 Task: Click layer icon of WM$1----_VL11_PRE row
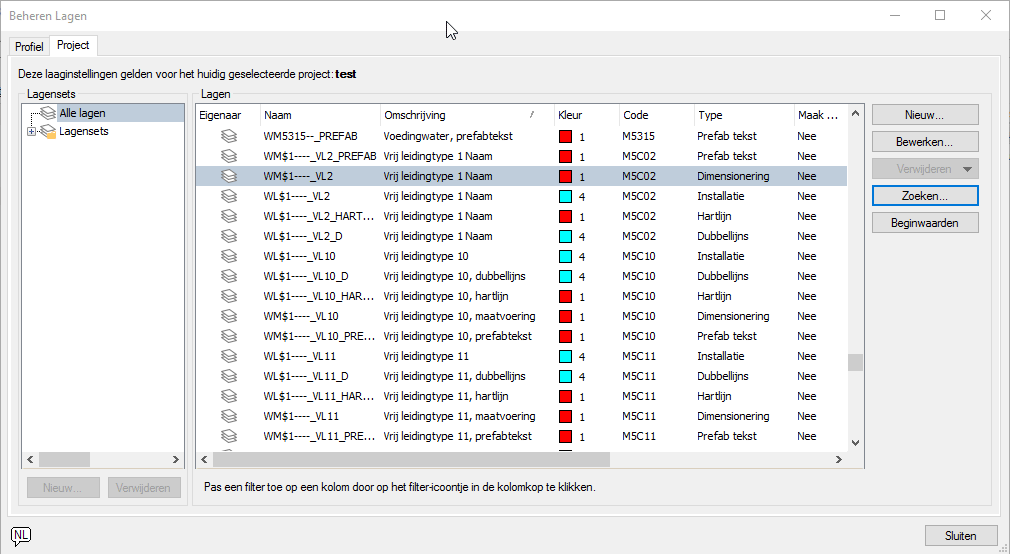pos(229,435)
